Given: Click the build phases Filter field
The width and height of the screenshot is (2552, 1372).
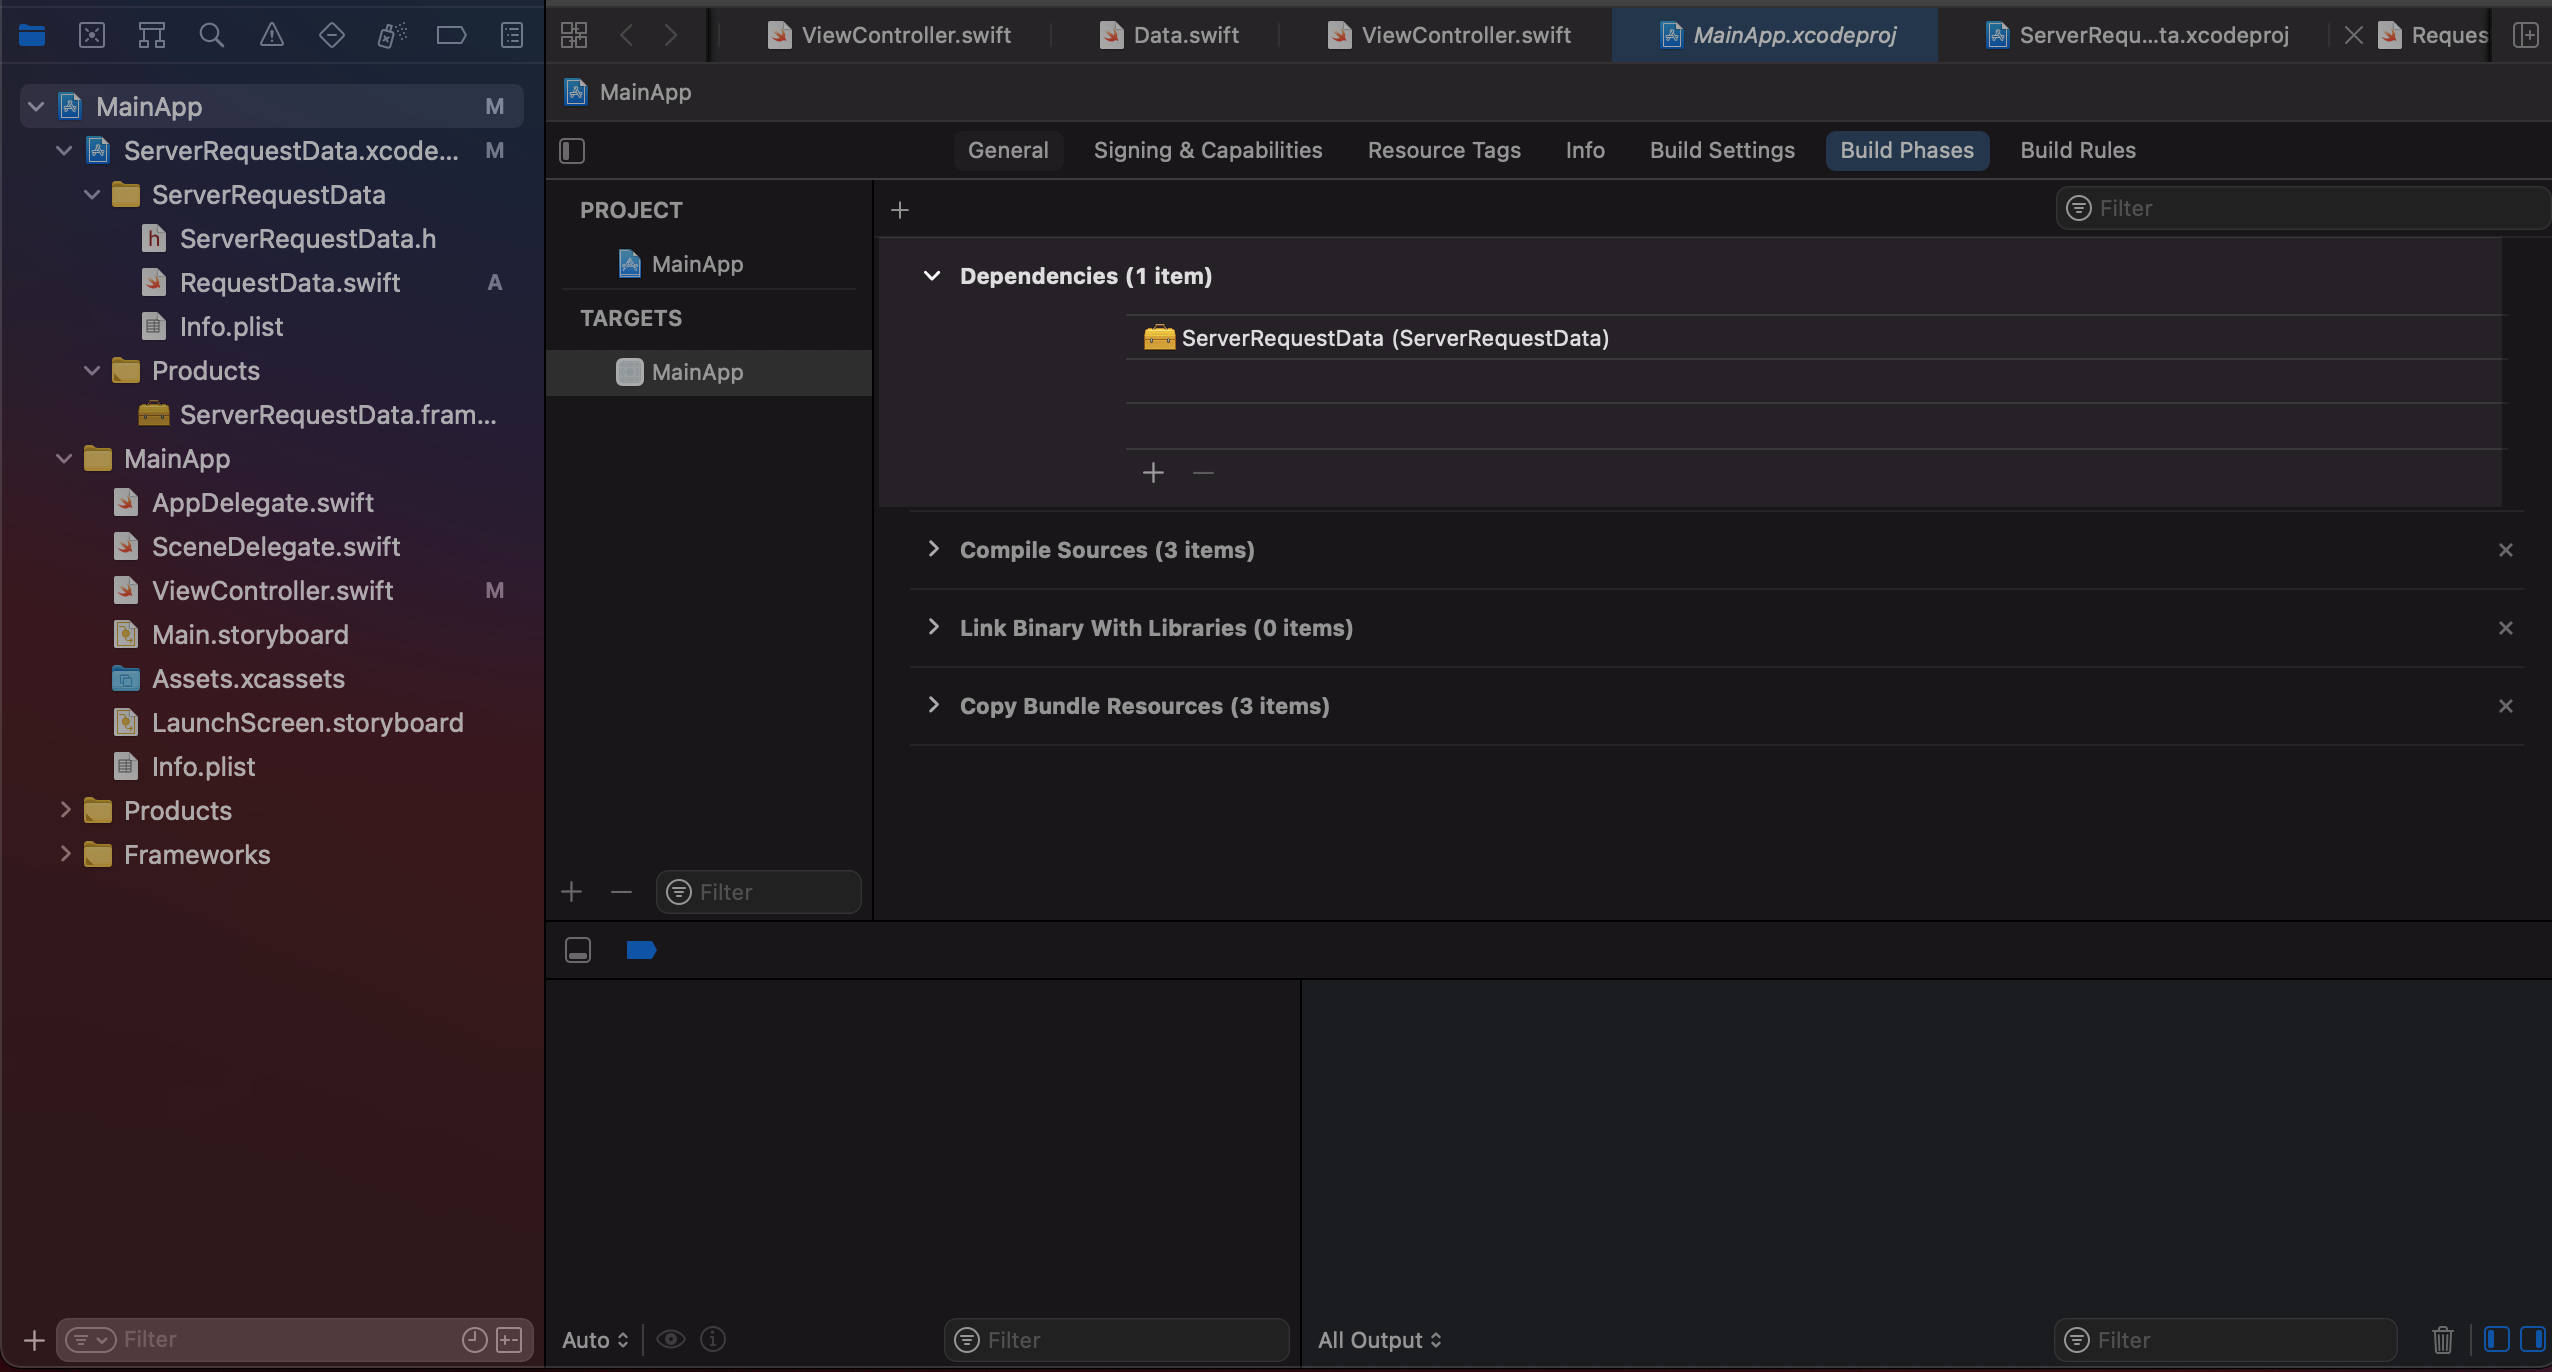Looking at the screenshot, I should pyautogui.click(x=2300, y=208).
